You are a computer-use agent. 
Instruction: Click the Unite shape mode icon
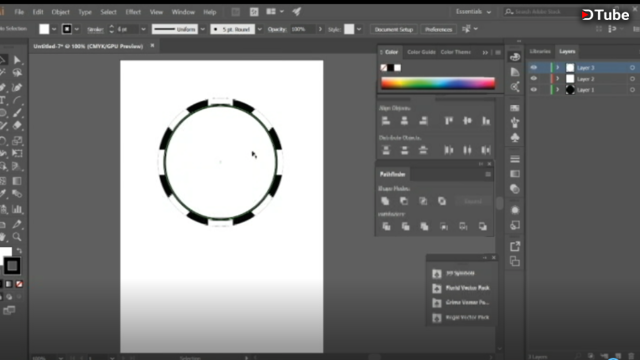385,201
